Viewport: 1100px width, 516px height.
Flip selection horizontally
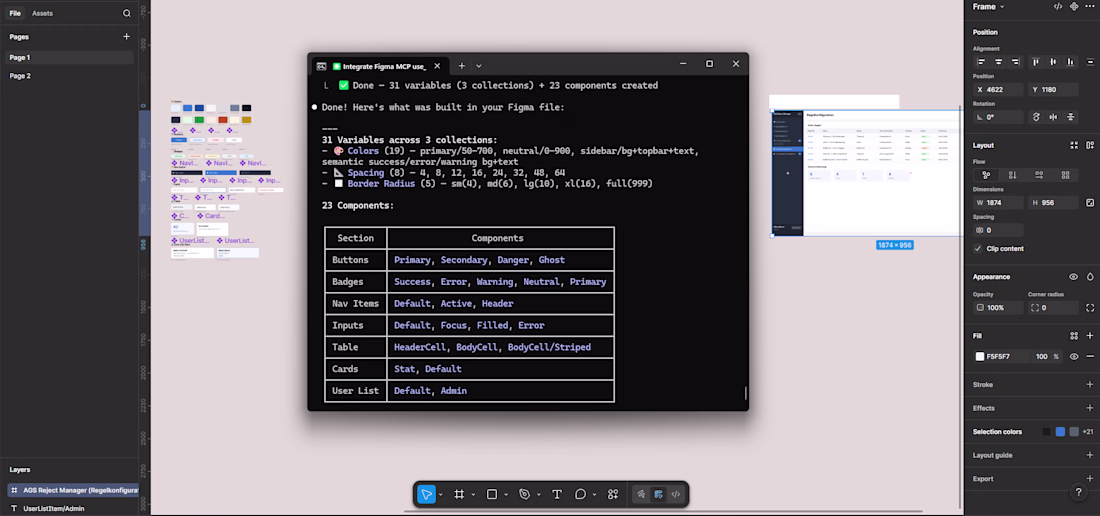click(x=1054, y=117)
